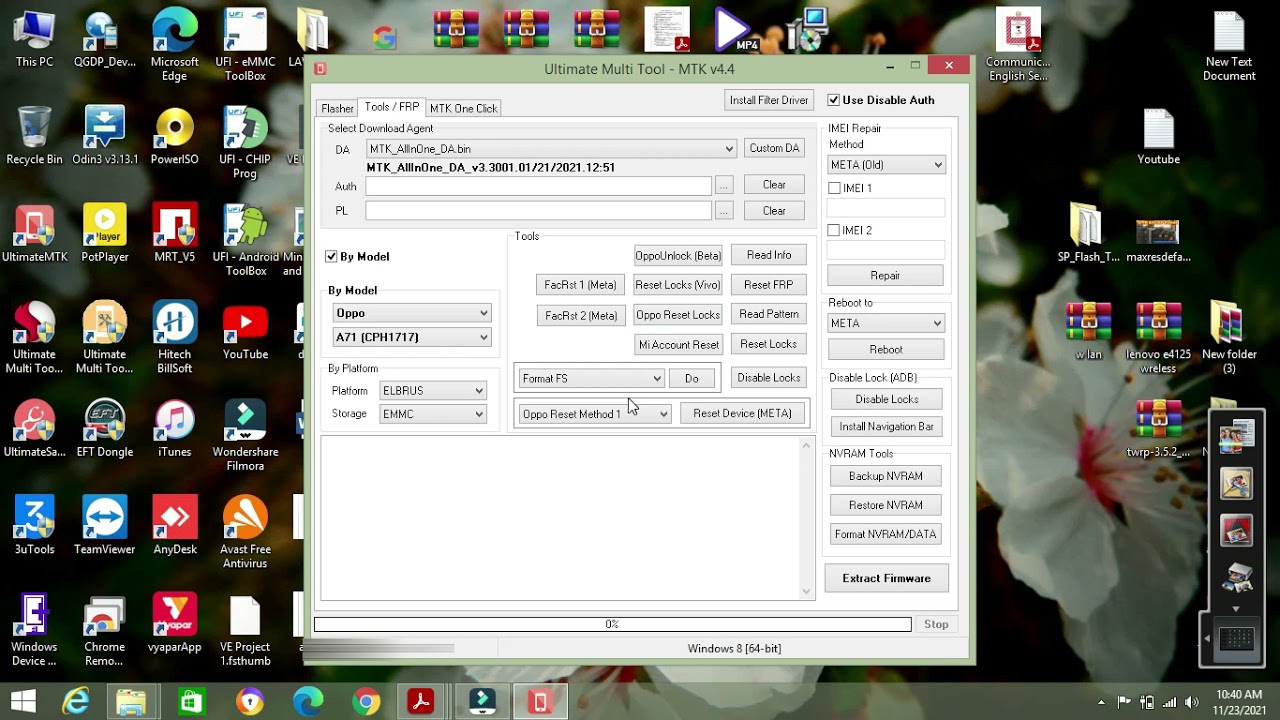Launch MRT_V5 desktop shortcut
The image size is (1280, 720).
pyautogui.click(x=175, y=234)
